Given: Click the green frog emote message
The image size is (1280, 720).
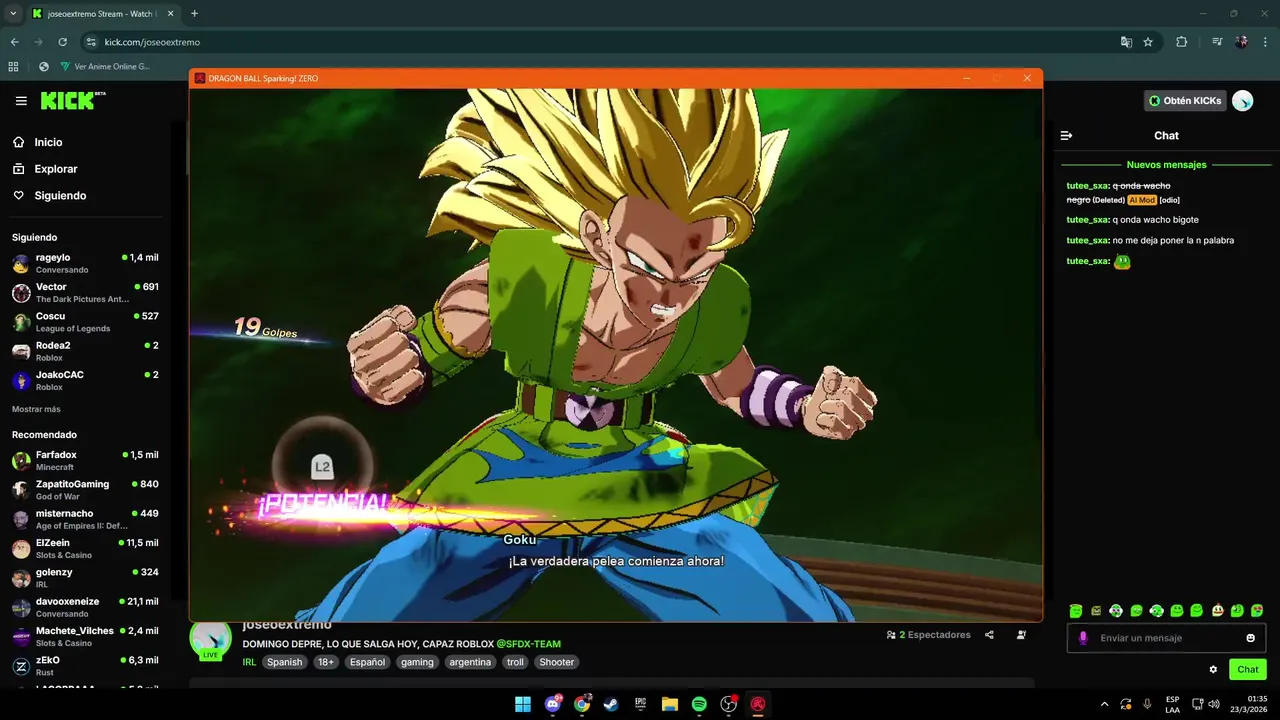Looking at the screenshot, I should [x=1122, y=261].
